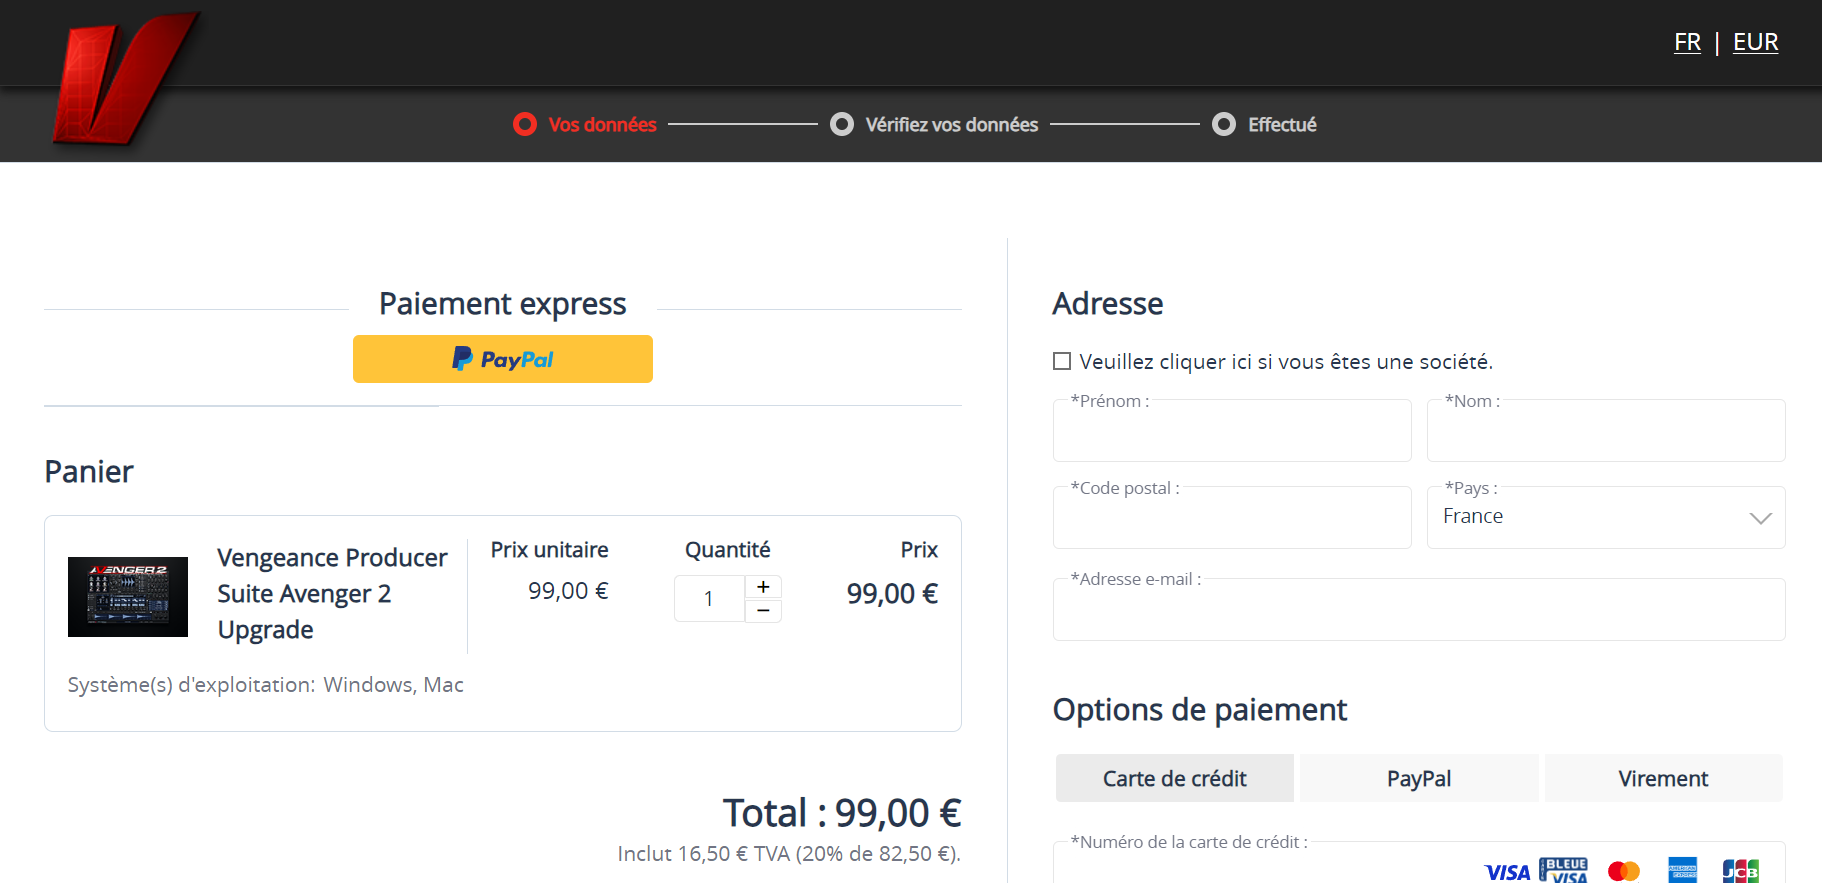Screen dimensions: 1822x883
Task: Select the Effectué step indicator
Action: click(1264, 124)
